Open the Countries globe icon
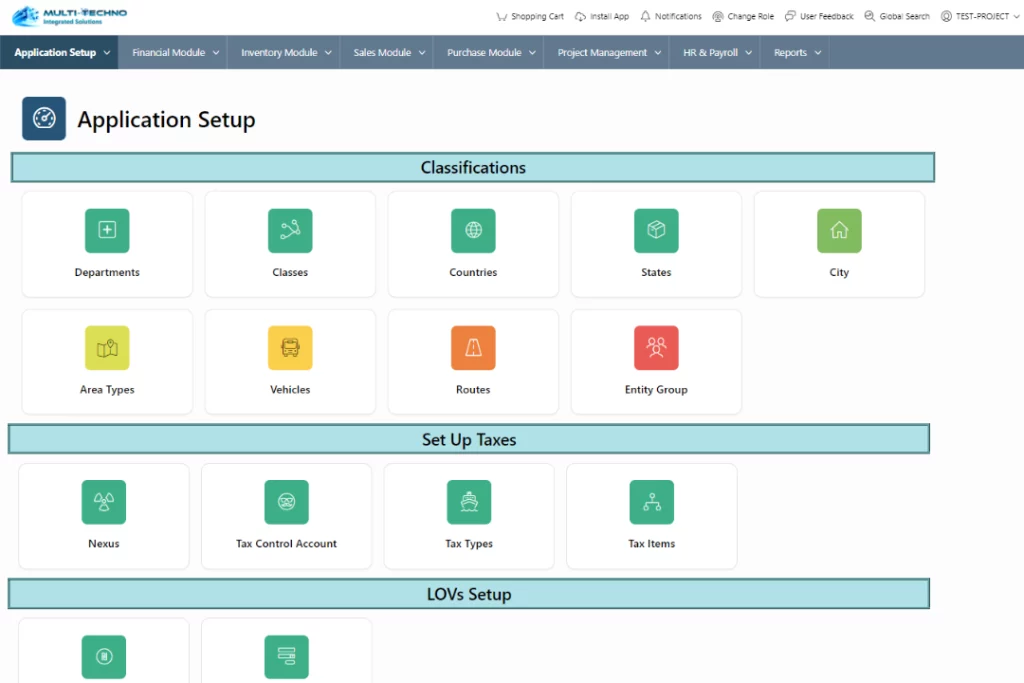Viewport: 1024px width, 683px height. (x=473, y=231)
